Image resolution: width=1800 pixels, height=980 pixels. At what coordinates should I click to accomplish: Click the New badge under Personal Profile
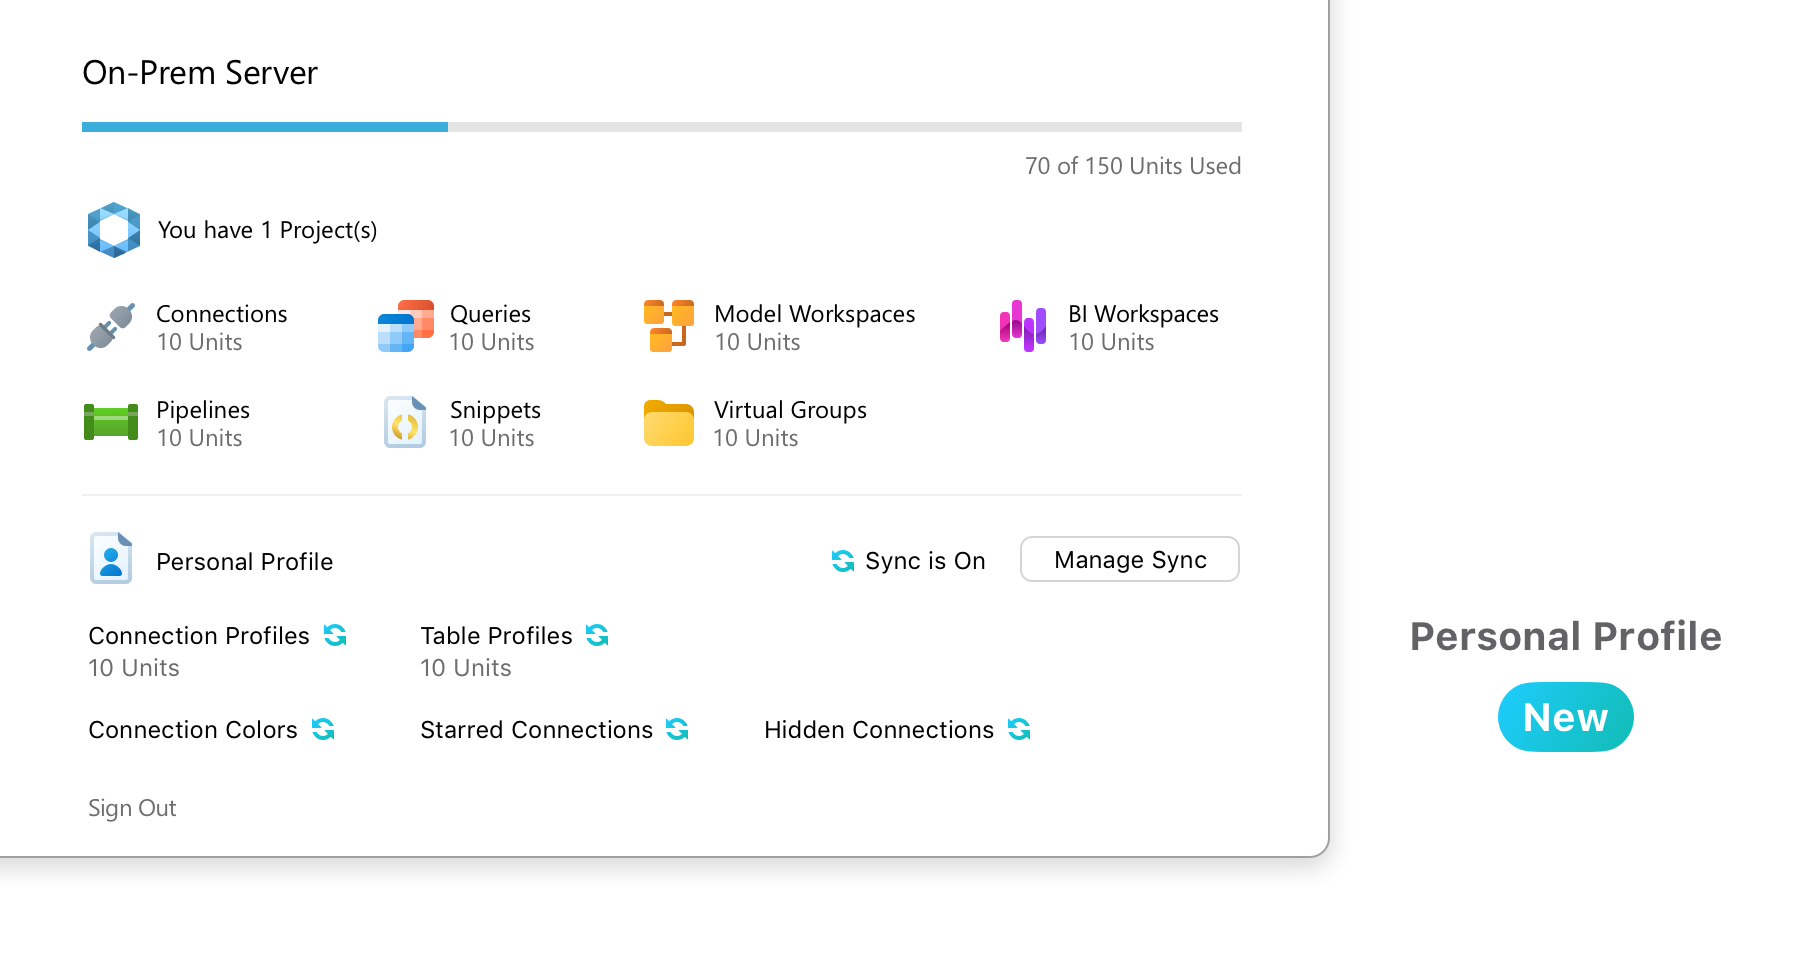[x=1566, y=717]
